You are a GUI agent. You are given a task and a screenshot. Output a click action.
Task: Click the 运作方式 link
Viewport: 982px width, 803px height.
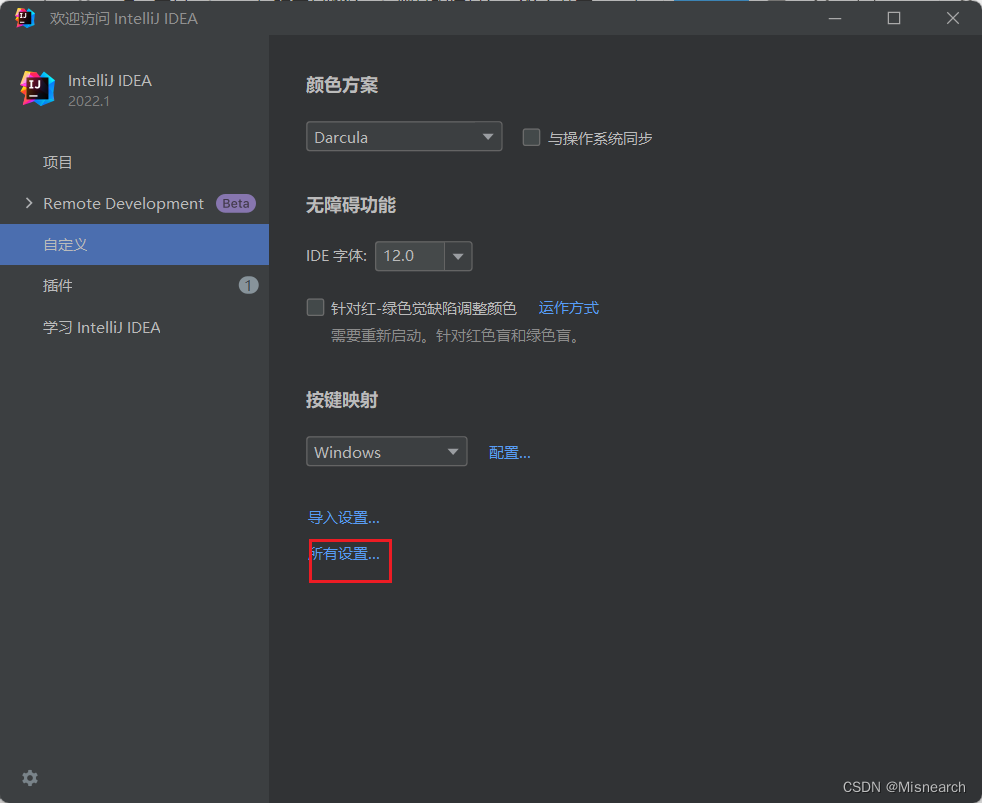coord(569,308)
